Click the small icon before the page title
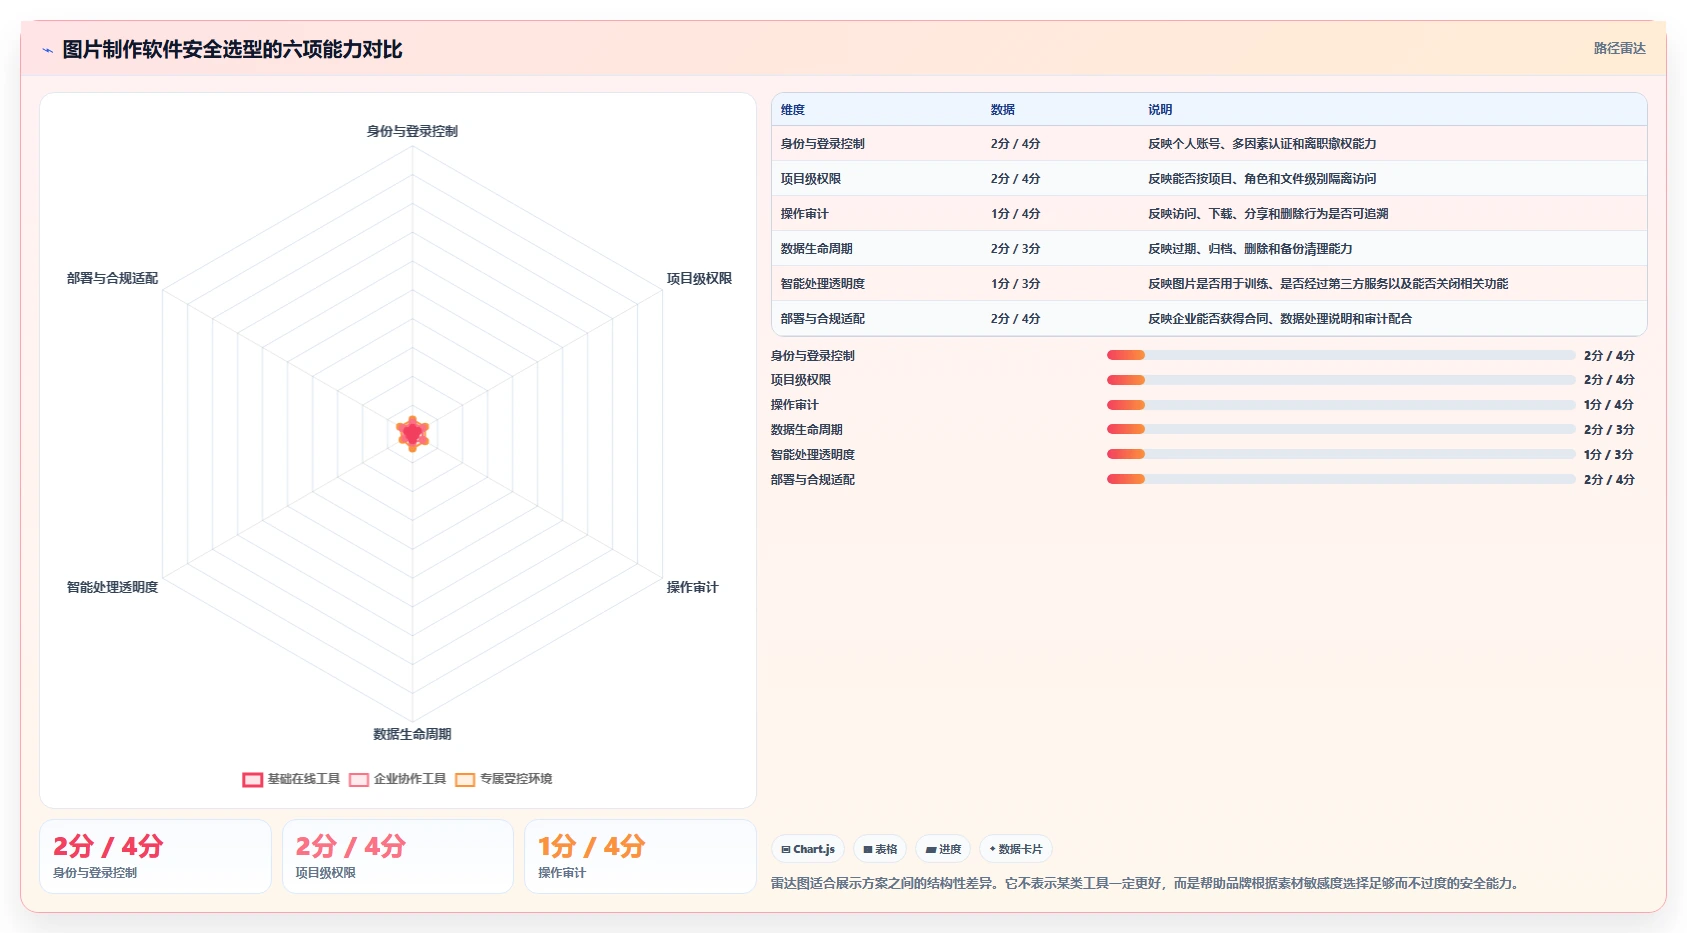Viewport: 1687px width, 933px height. [47, 50]
